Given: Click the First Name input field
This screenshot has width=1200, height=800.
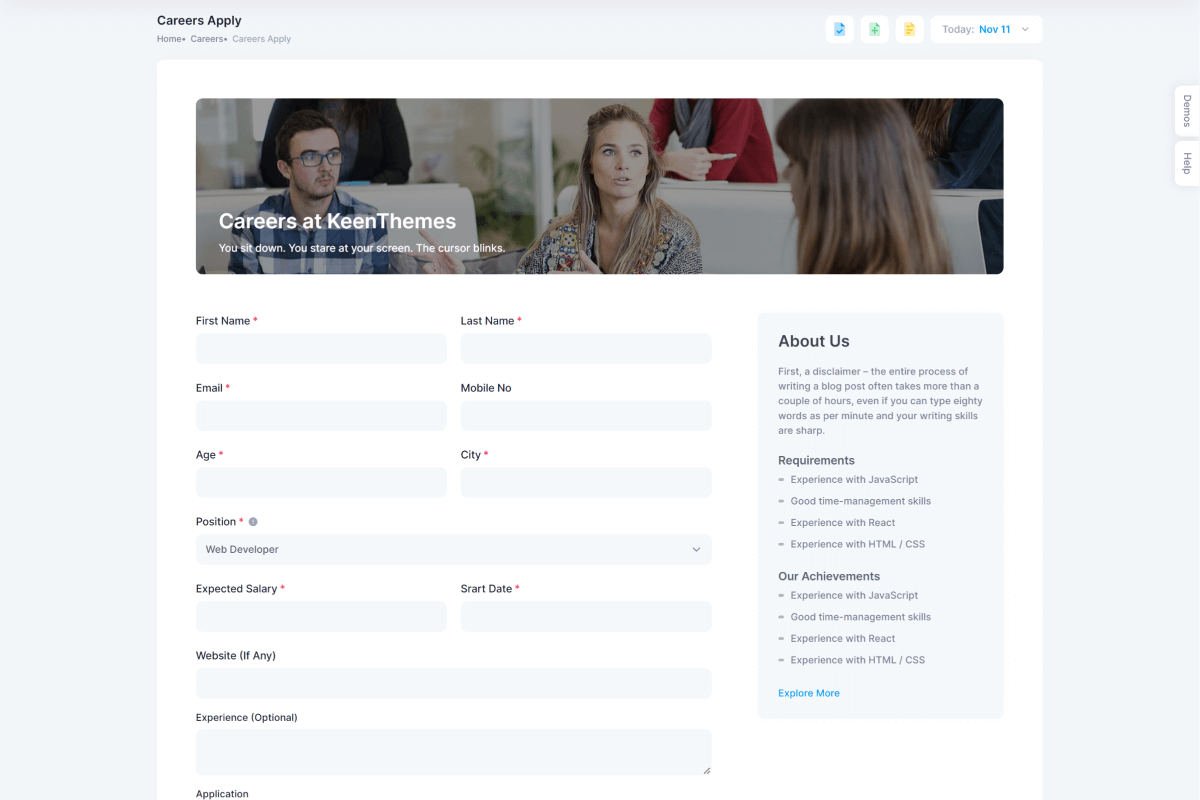Looking at the screenshot, I should [x=321, y=349].
